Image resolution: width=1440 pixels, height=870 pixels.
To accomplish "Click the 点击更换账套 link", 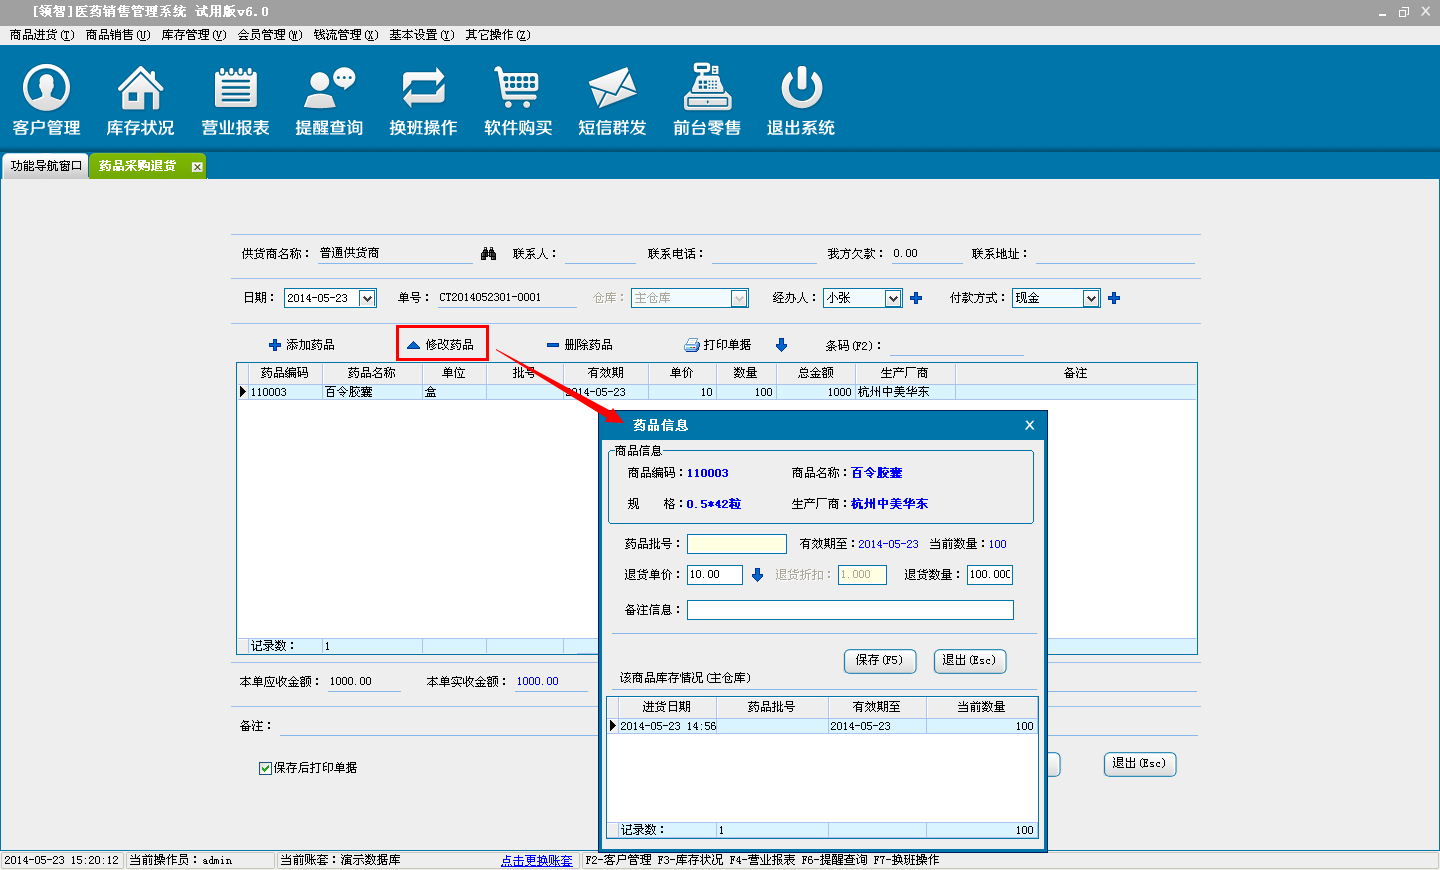I will coord(537,860).
